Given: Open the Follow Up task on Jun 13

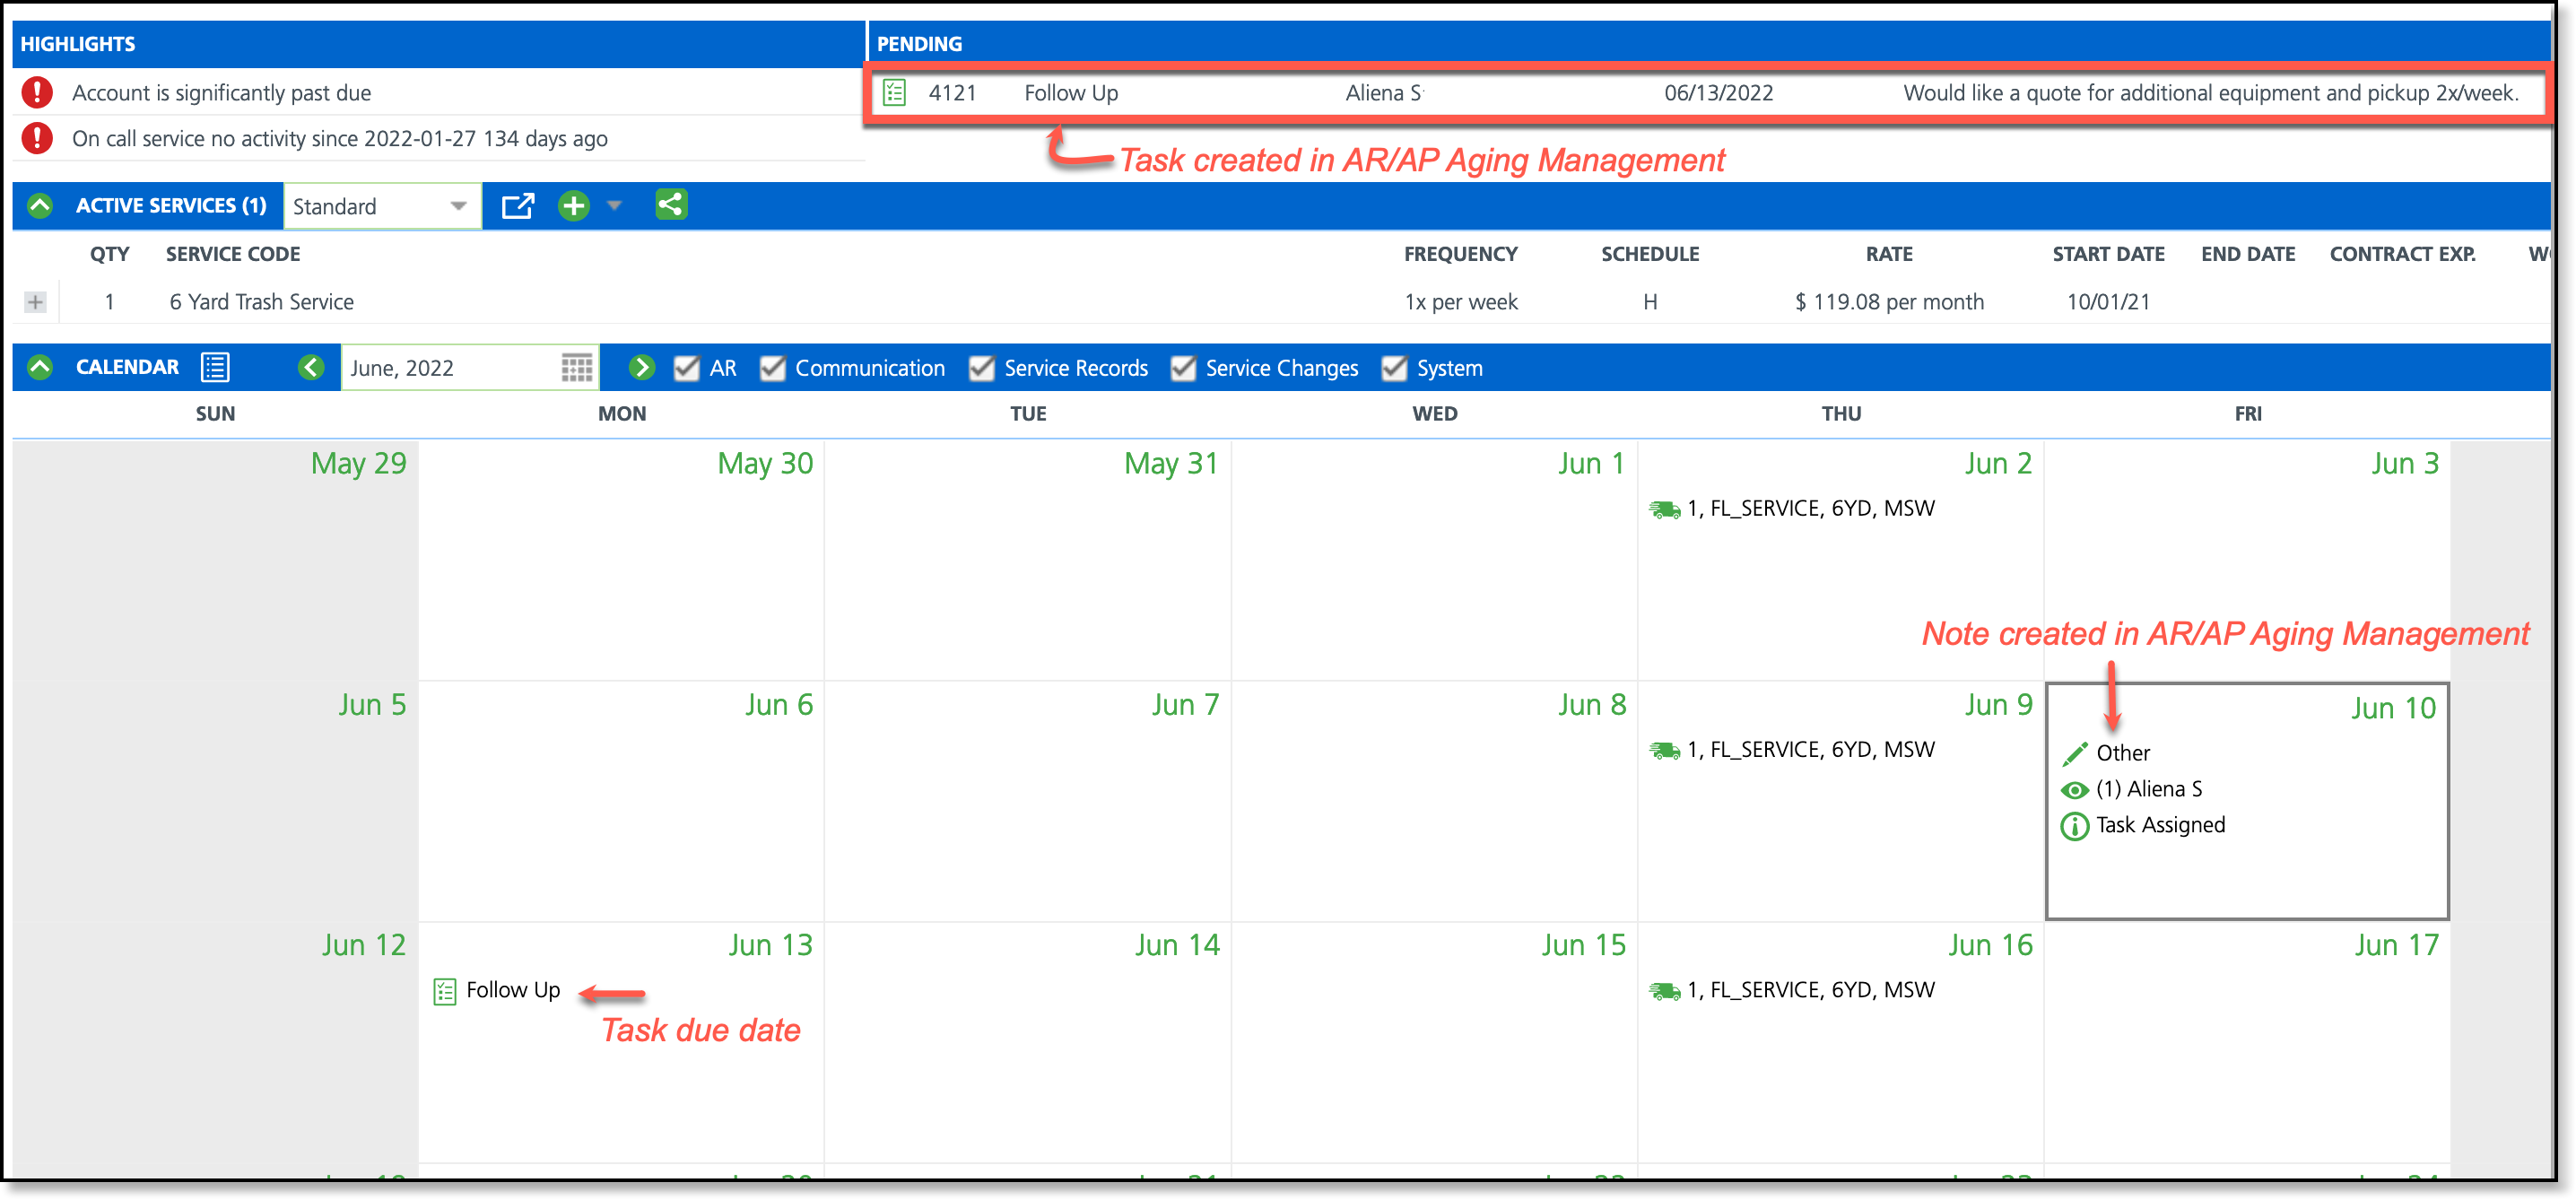Looking at the screenshot, I should pyautogui.click(x=511, y=990).
